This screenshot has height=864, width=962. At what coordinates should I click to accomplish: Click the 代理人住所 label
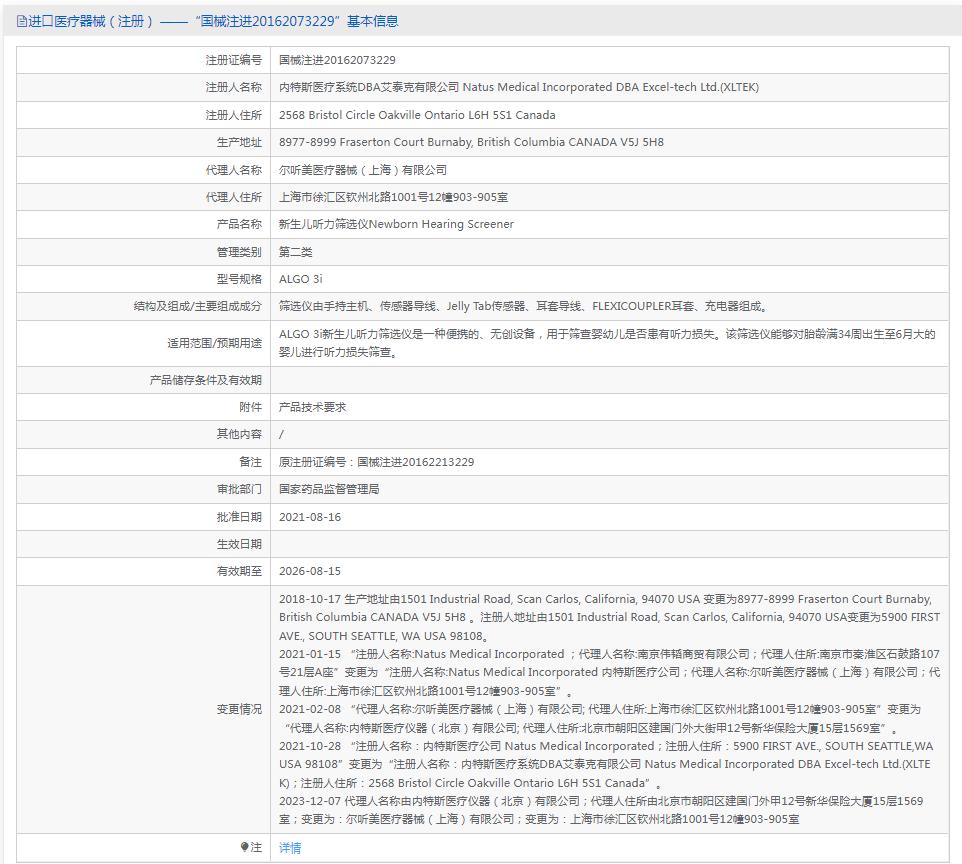pos(234,197)
